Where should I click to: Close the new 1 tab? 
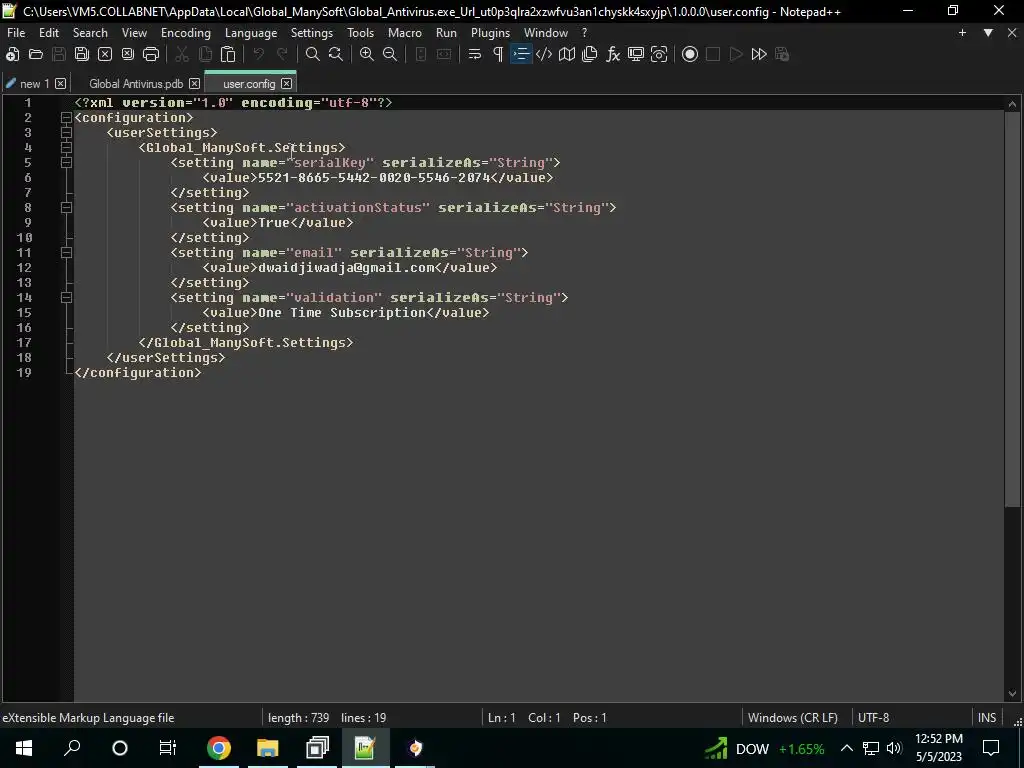60,84
